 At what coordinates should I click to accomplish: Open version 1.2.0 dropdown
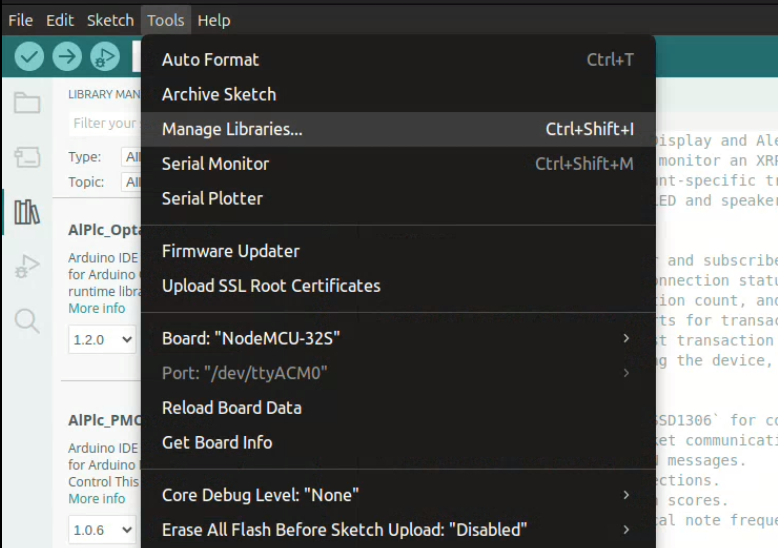[102, 340]
